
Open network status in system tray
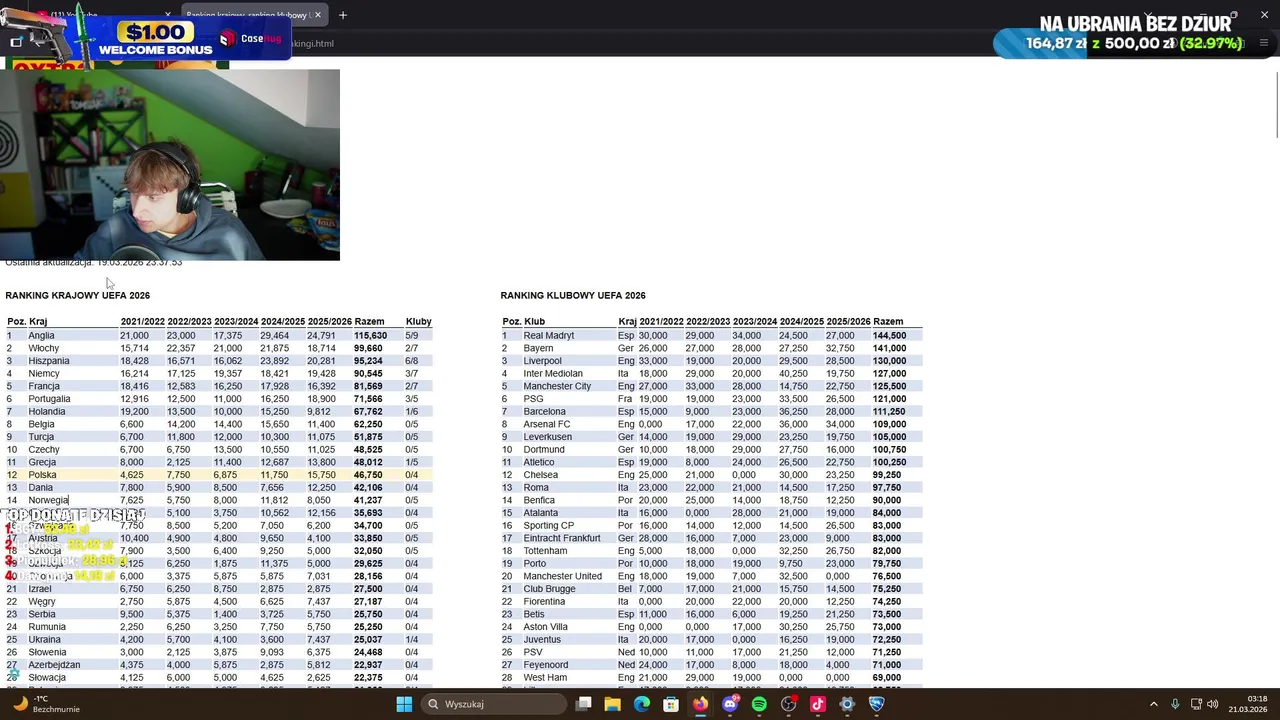coord(1195,704)
